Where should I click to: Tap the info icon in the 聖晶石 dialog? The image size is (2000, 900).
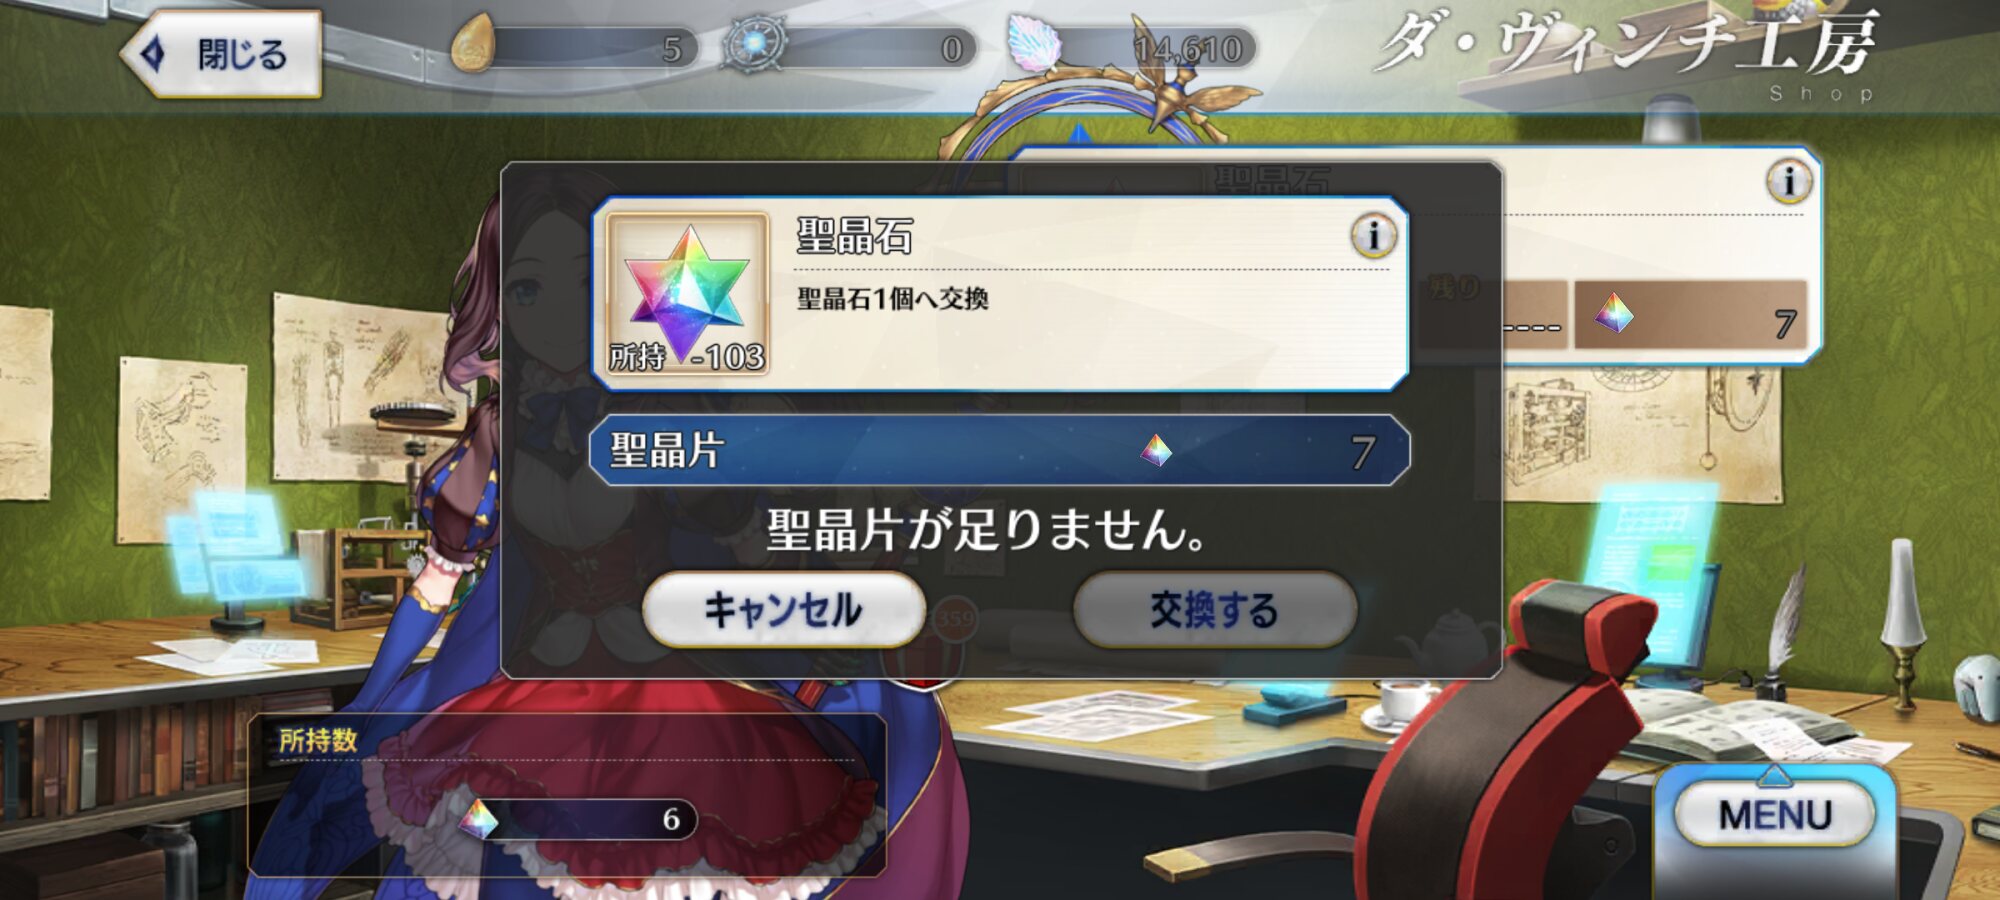pyautogui.click(x=1374, y=236)
